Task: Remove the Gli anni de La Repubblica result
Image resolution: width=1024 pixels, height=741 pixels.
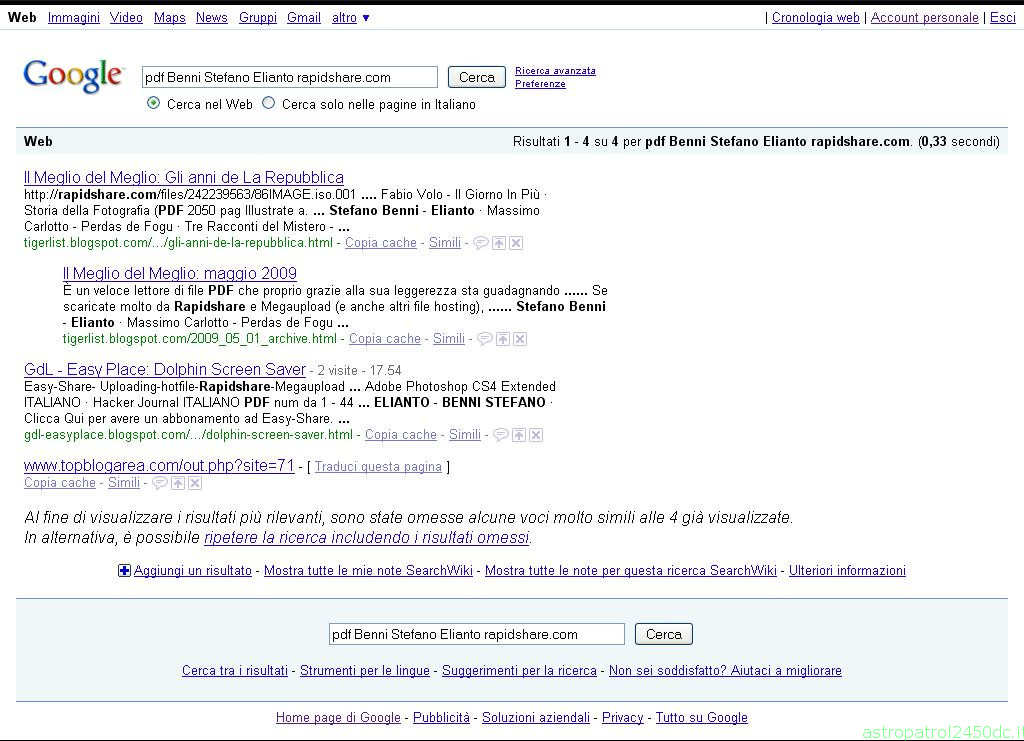Action: click(516, 243)
